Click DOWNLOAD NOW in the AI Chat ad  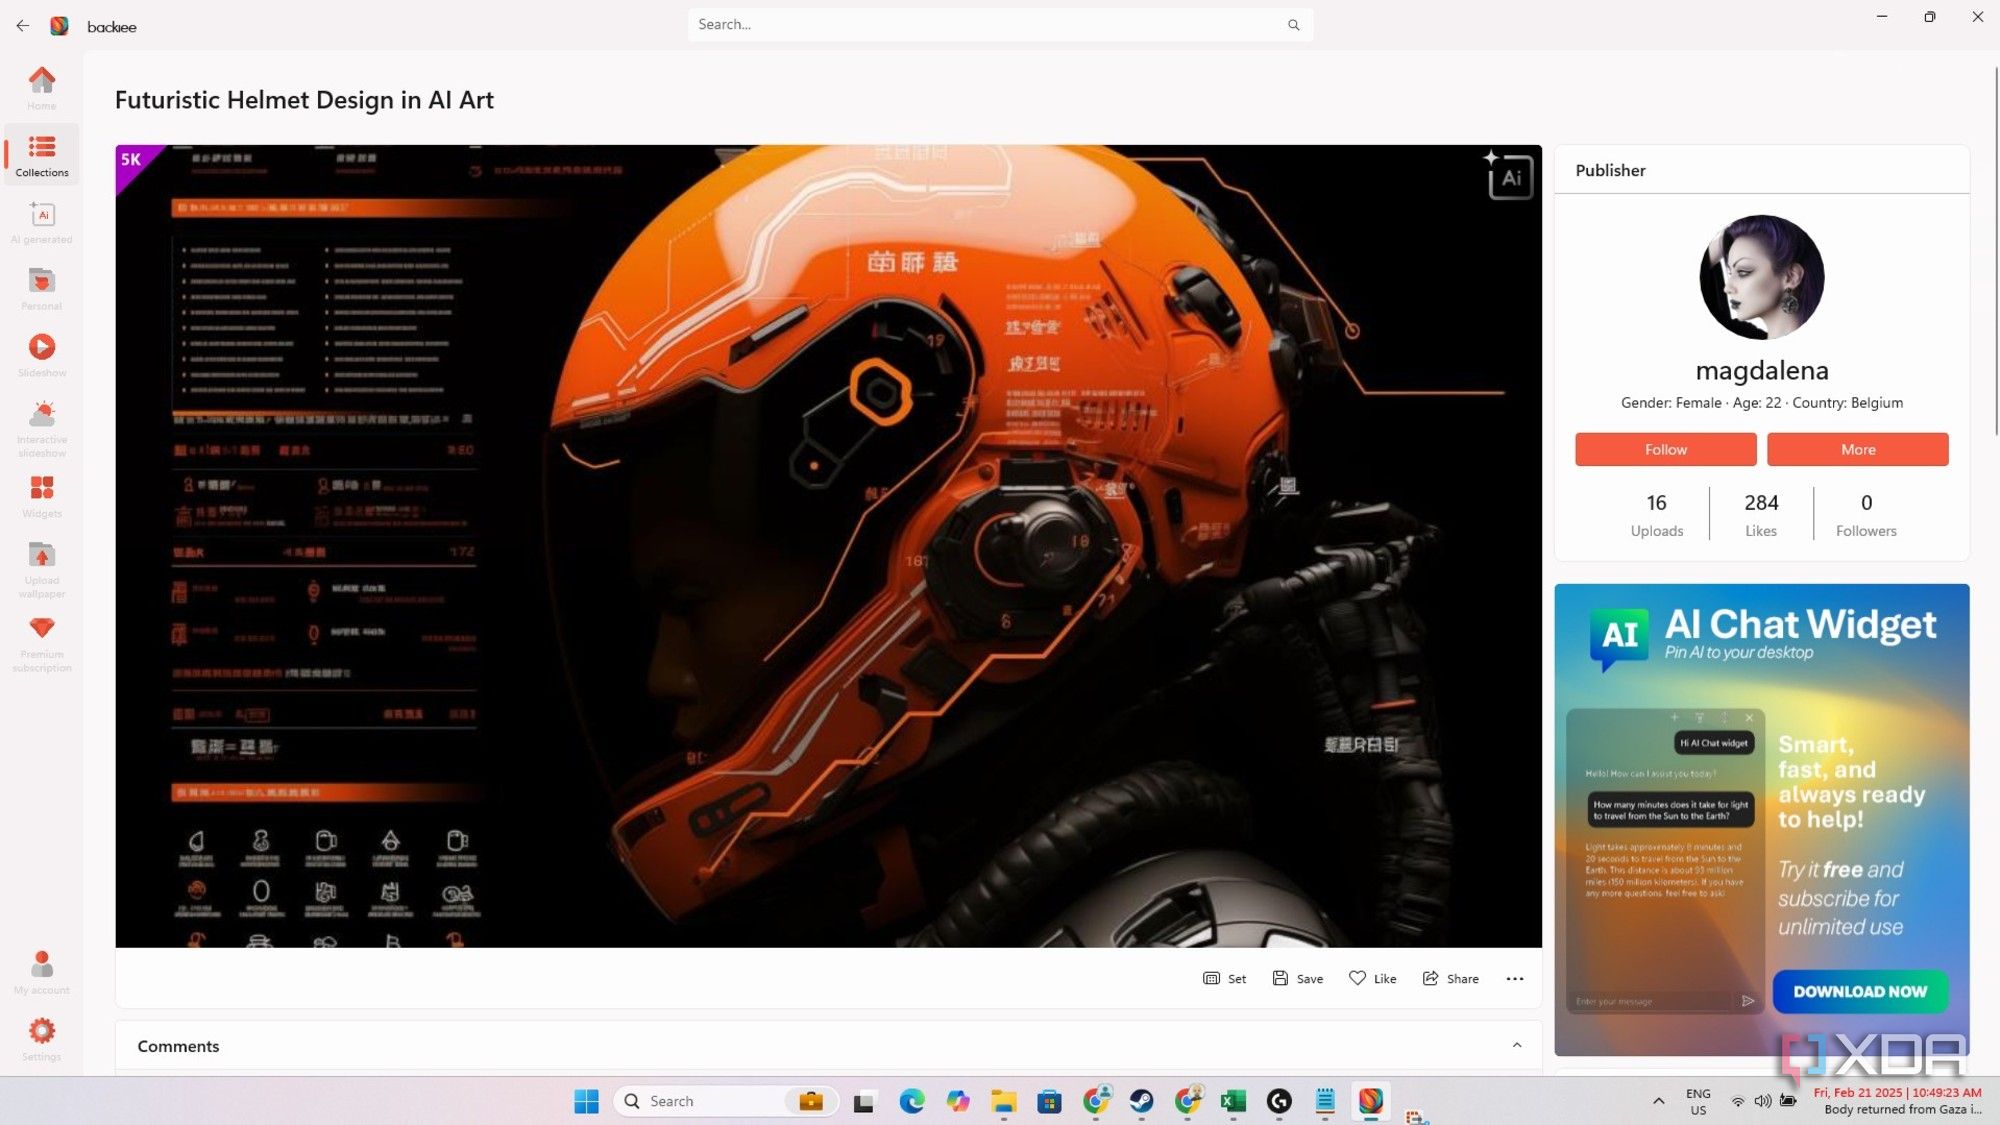(1859, 991)
